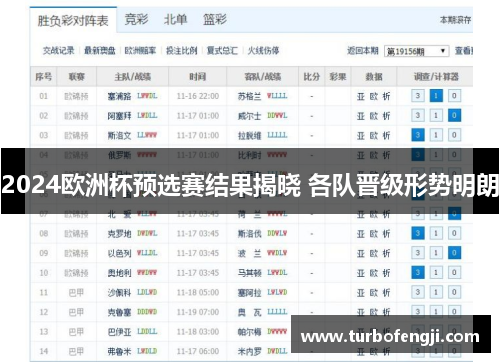Open 欧 data for row 01 塞浦路
Viewport: 500px width, 362px height.
click(374, 96)
